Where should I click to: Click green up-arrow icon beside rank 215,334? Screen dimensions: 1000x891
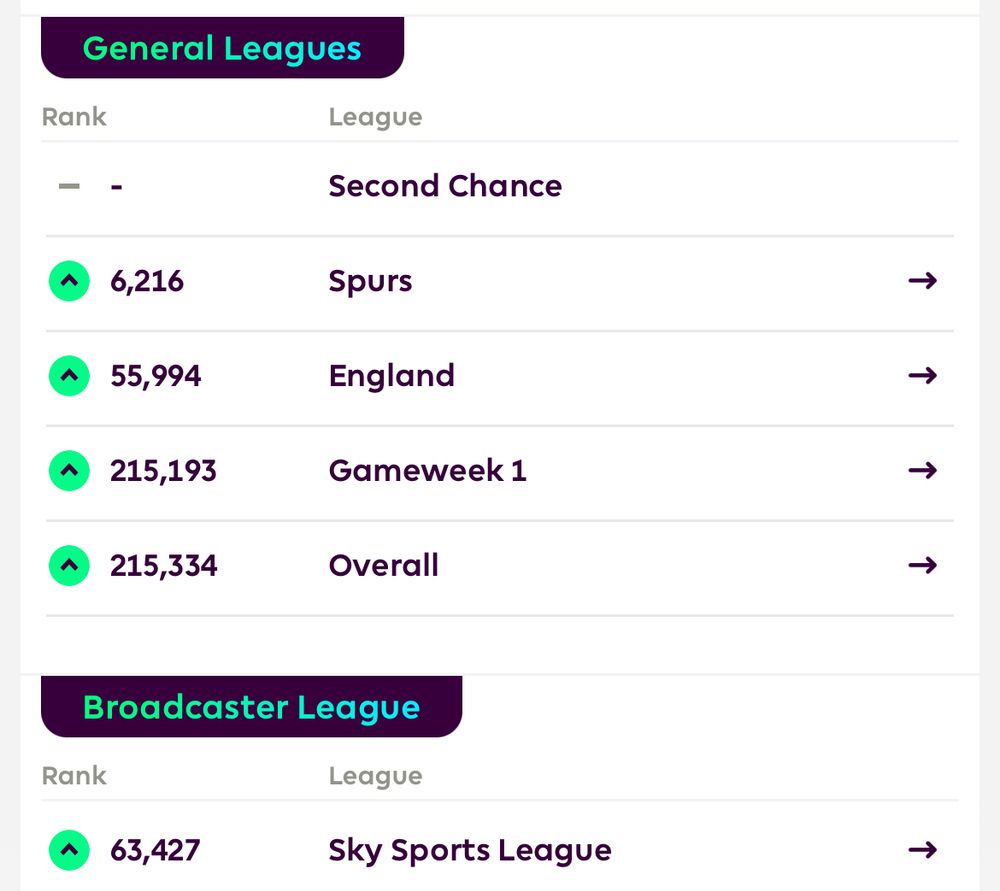pos(69,566)
